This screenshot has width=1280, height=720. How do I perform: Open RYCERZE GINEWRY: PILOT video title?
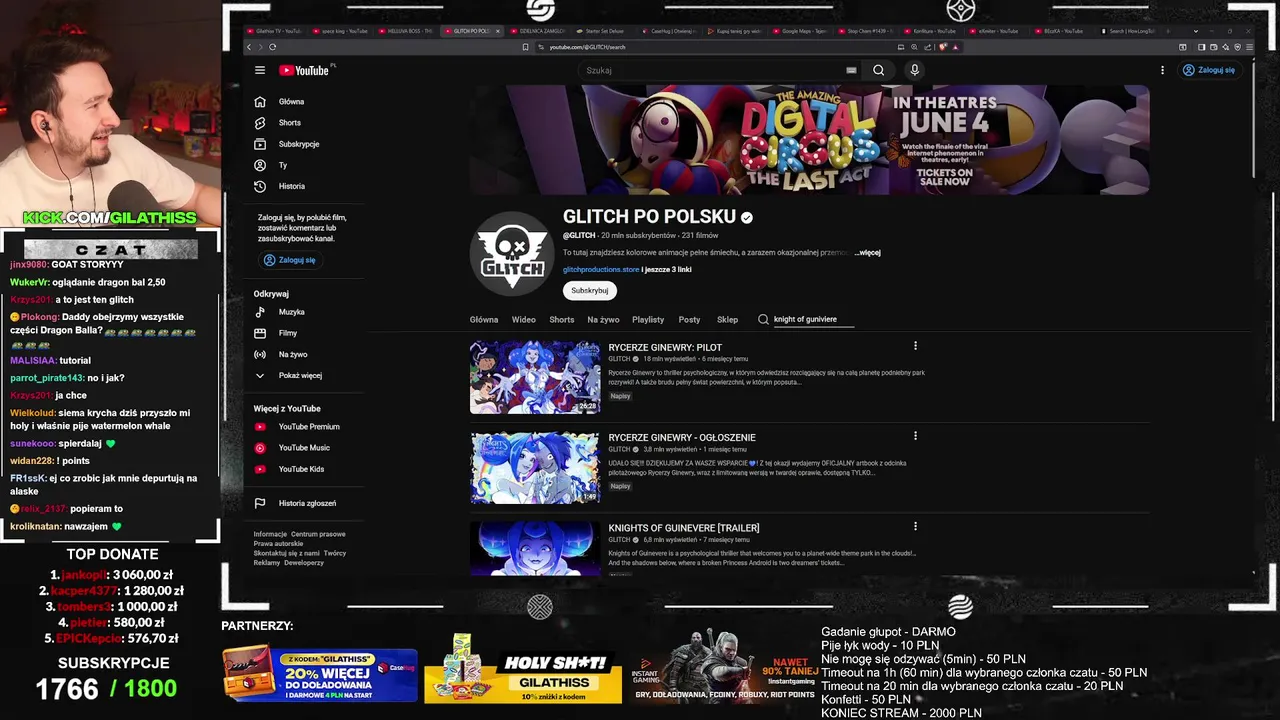pyautogui.click(x=665, y=348)
